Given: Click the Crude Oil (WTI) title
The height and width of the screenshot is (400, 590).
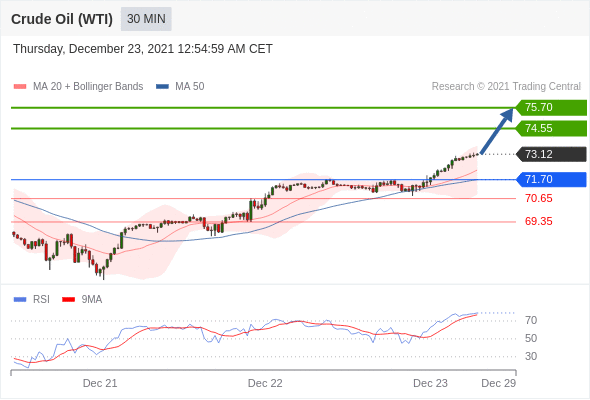Looking at the screenshot, I should tap(62, 19).
